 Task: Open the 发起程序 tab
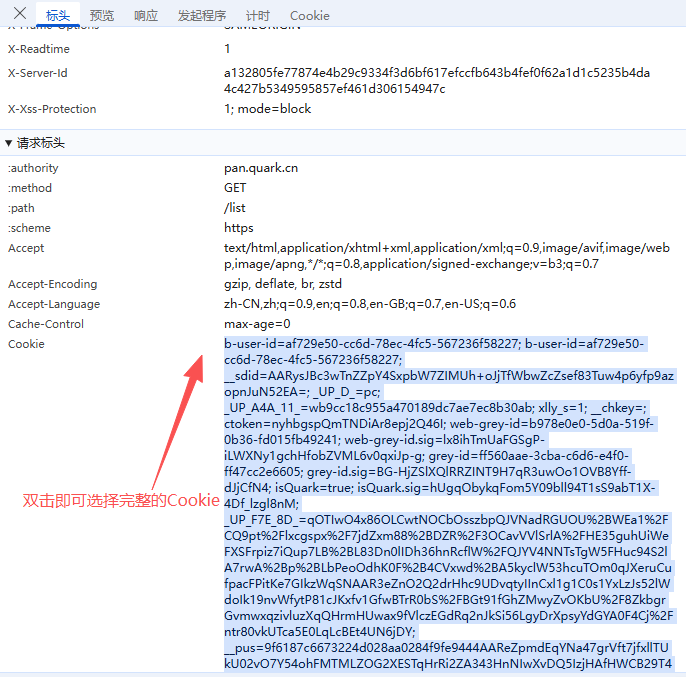(202, 16)
